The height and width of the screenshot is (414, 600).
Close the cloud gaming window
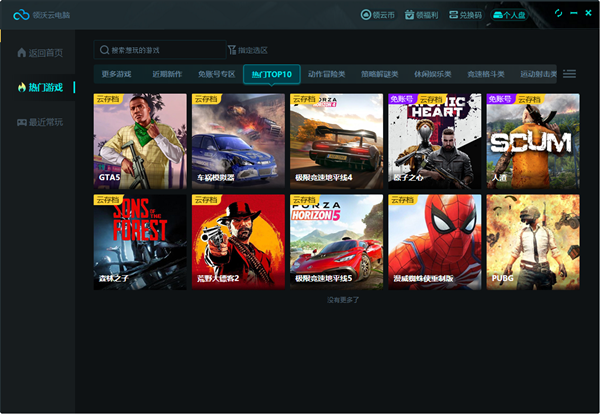pos(589,13)
